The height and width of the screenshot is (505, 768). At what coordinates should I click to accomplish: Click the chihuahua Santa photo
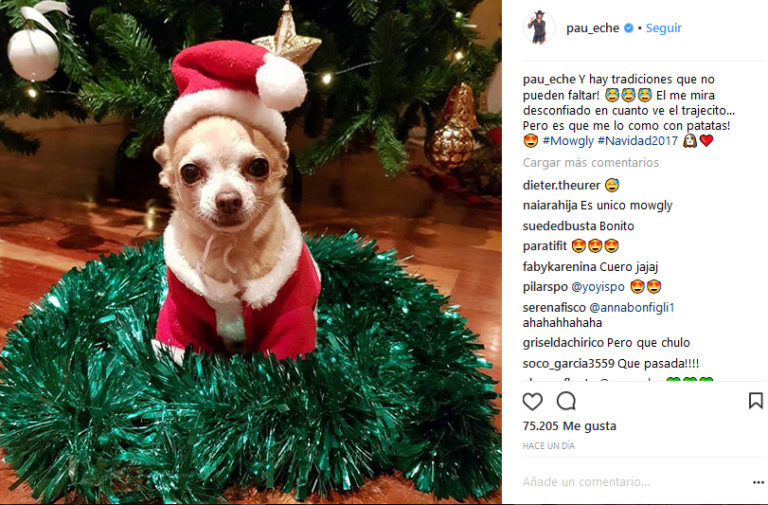tap(251, 252)
